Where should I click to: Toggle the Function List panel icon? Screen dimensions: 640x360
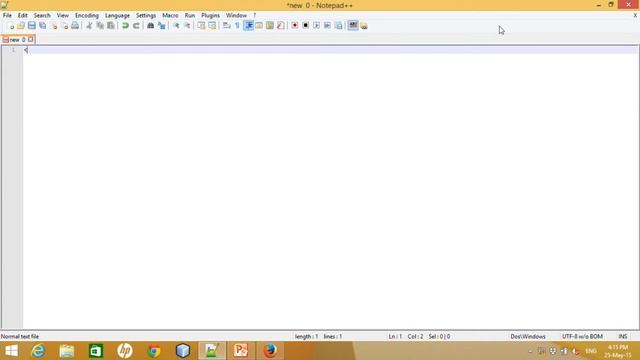pyautogui.click(x=280, y=26)
